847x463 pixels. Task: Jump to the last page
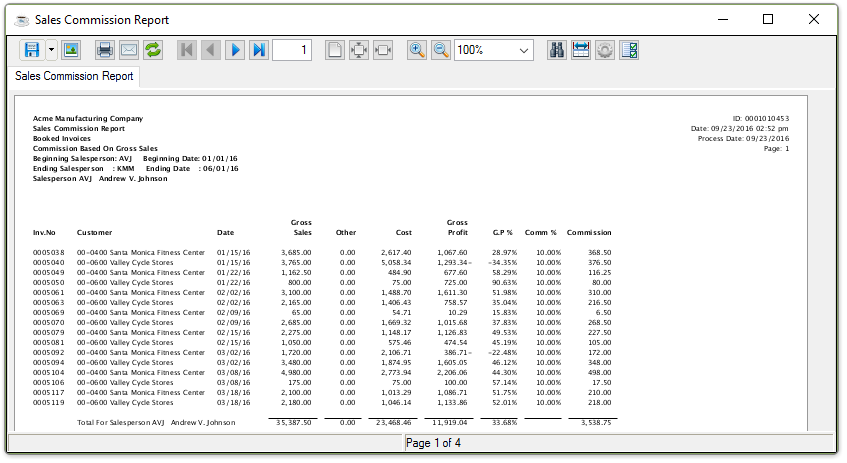click(259, 50)
